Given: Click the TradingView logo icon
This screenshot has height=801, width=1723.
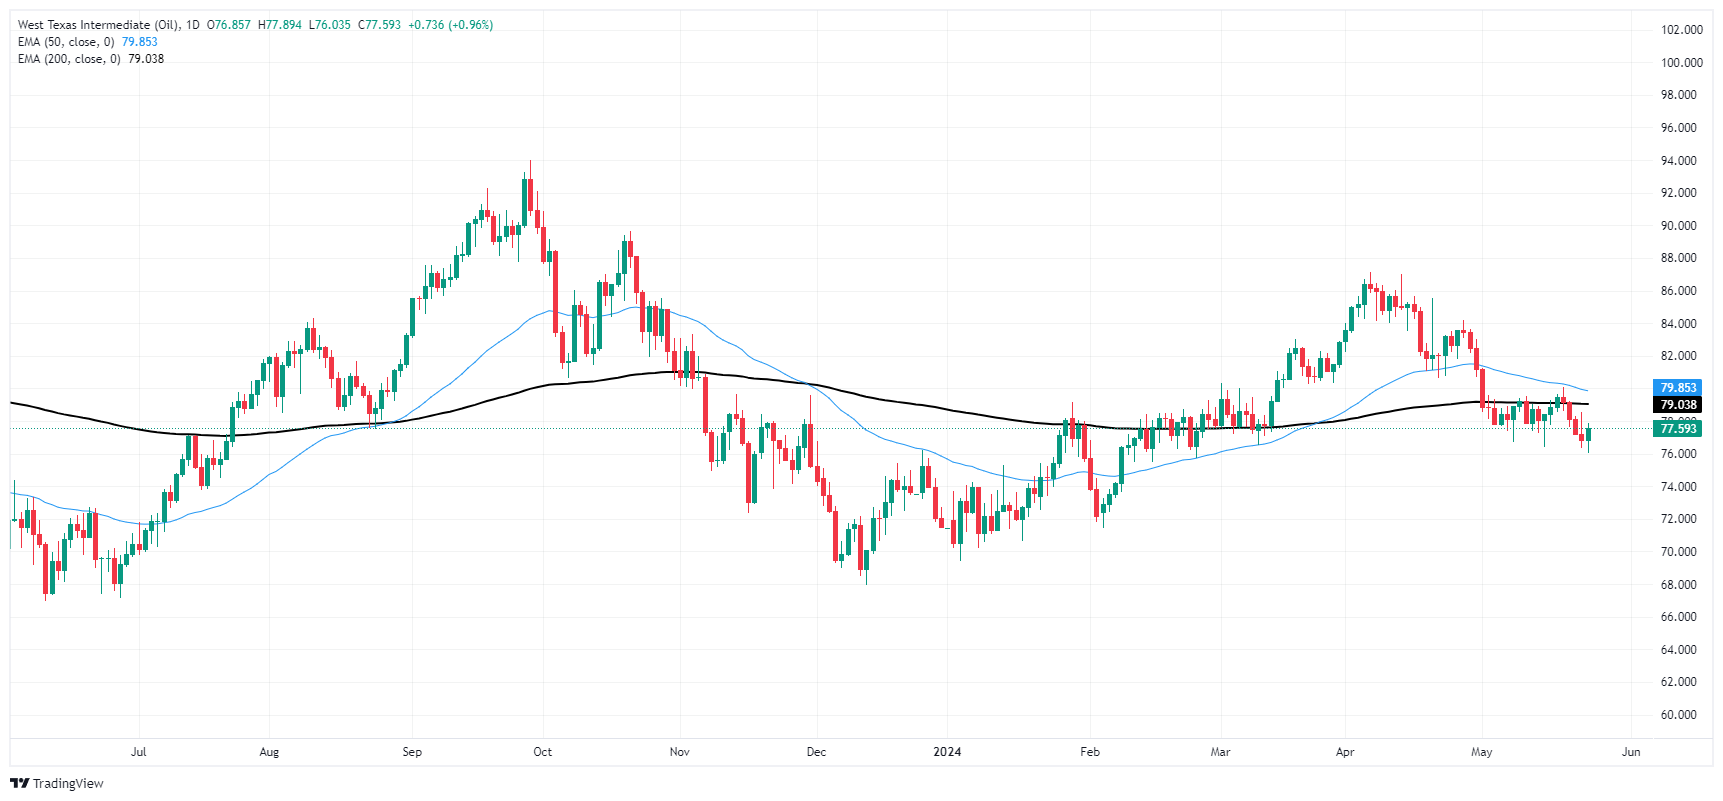Looking at the screenshot, I should click(19, 783).
